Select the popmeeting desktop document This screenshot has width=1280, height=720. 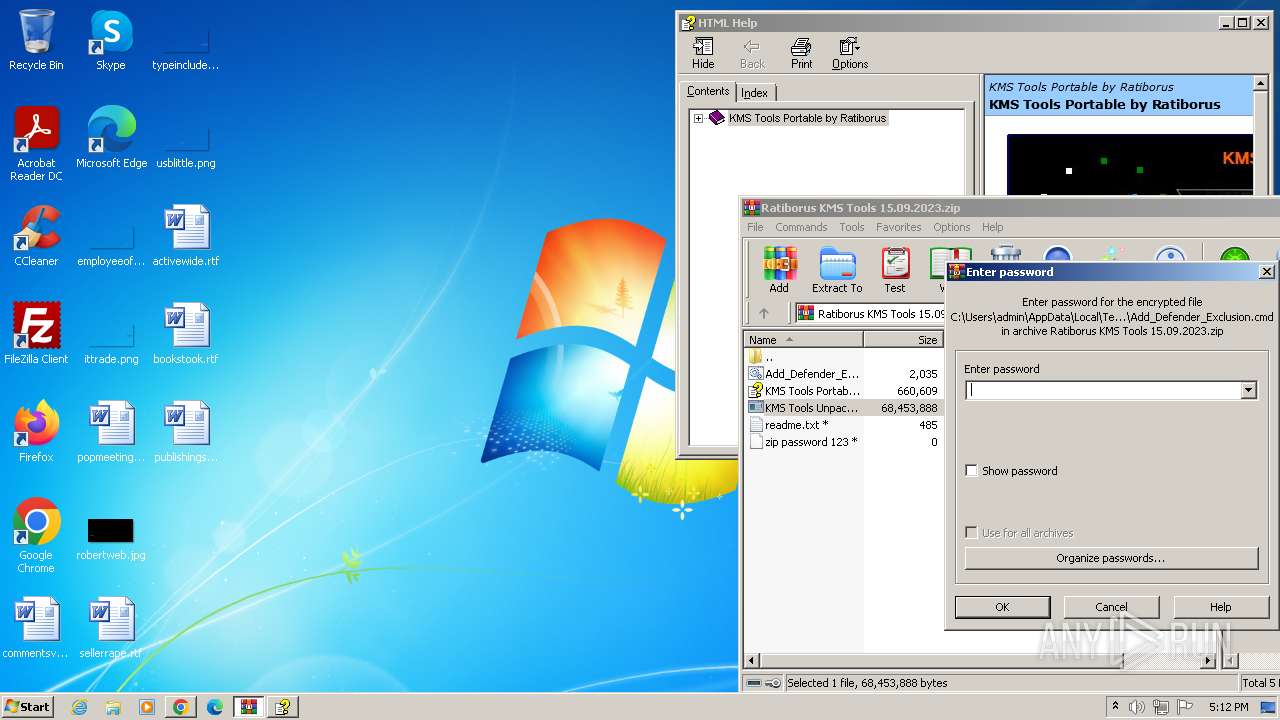tap(111, 433)
